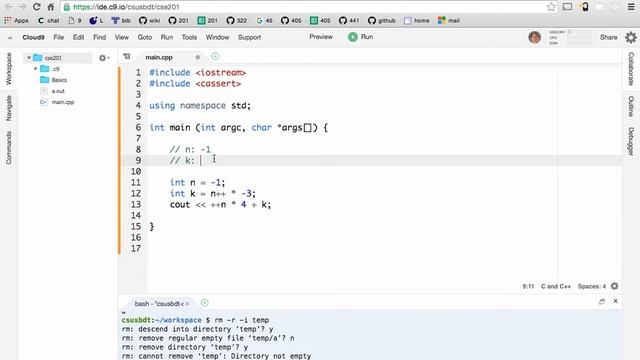Open Cloud9 preferences gear icon
Image resolution: width=640 pixels, height=360 pixels.
coord(631,37)
